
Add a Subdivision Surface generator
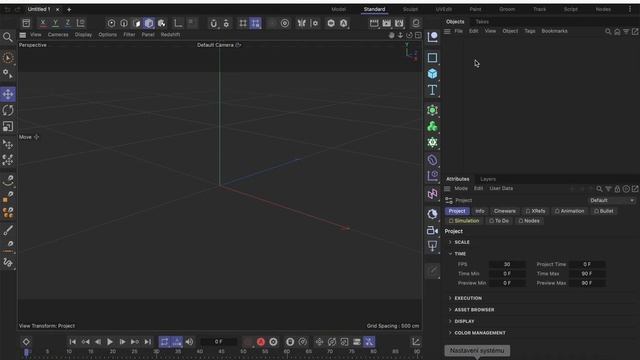tap(432, 110)
